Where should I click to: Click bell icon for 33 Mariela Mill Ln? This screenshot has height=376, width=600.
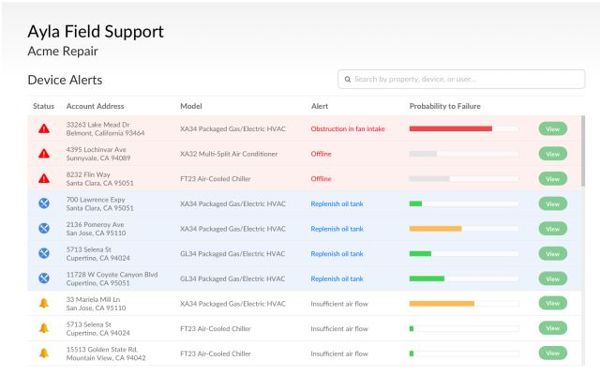tap(44, 303)
